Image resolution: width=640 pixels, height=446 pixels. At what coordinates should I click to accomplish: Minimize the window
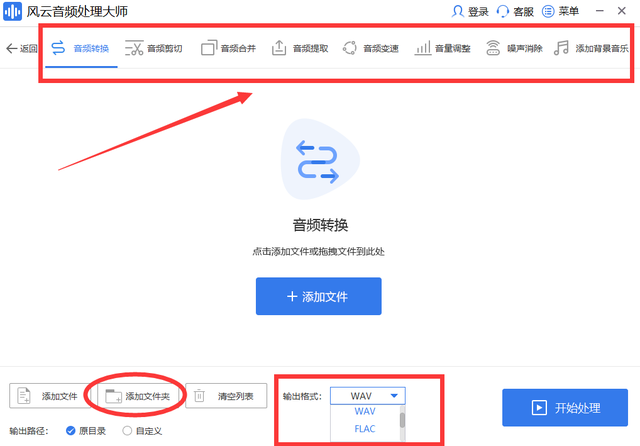click(600, 11)
